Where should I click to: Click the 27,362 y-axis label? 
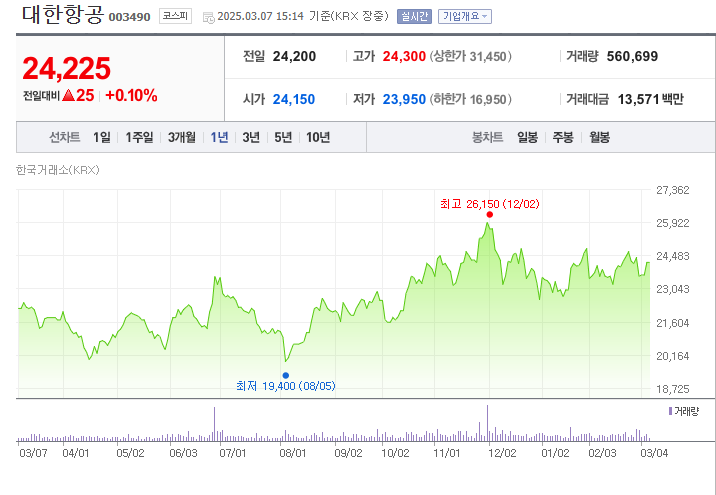coord(673,190)
